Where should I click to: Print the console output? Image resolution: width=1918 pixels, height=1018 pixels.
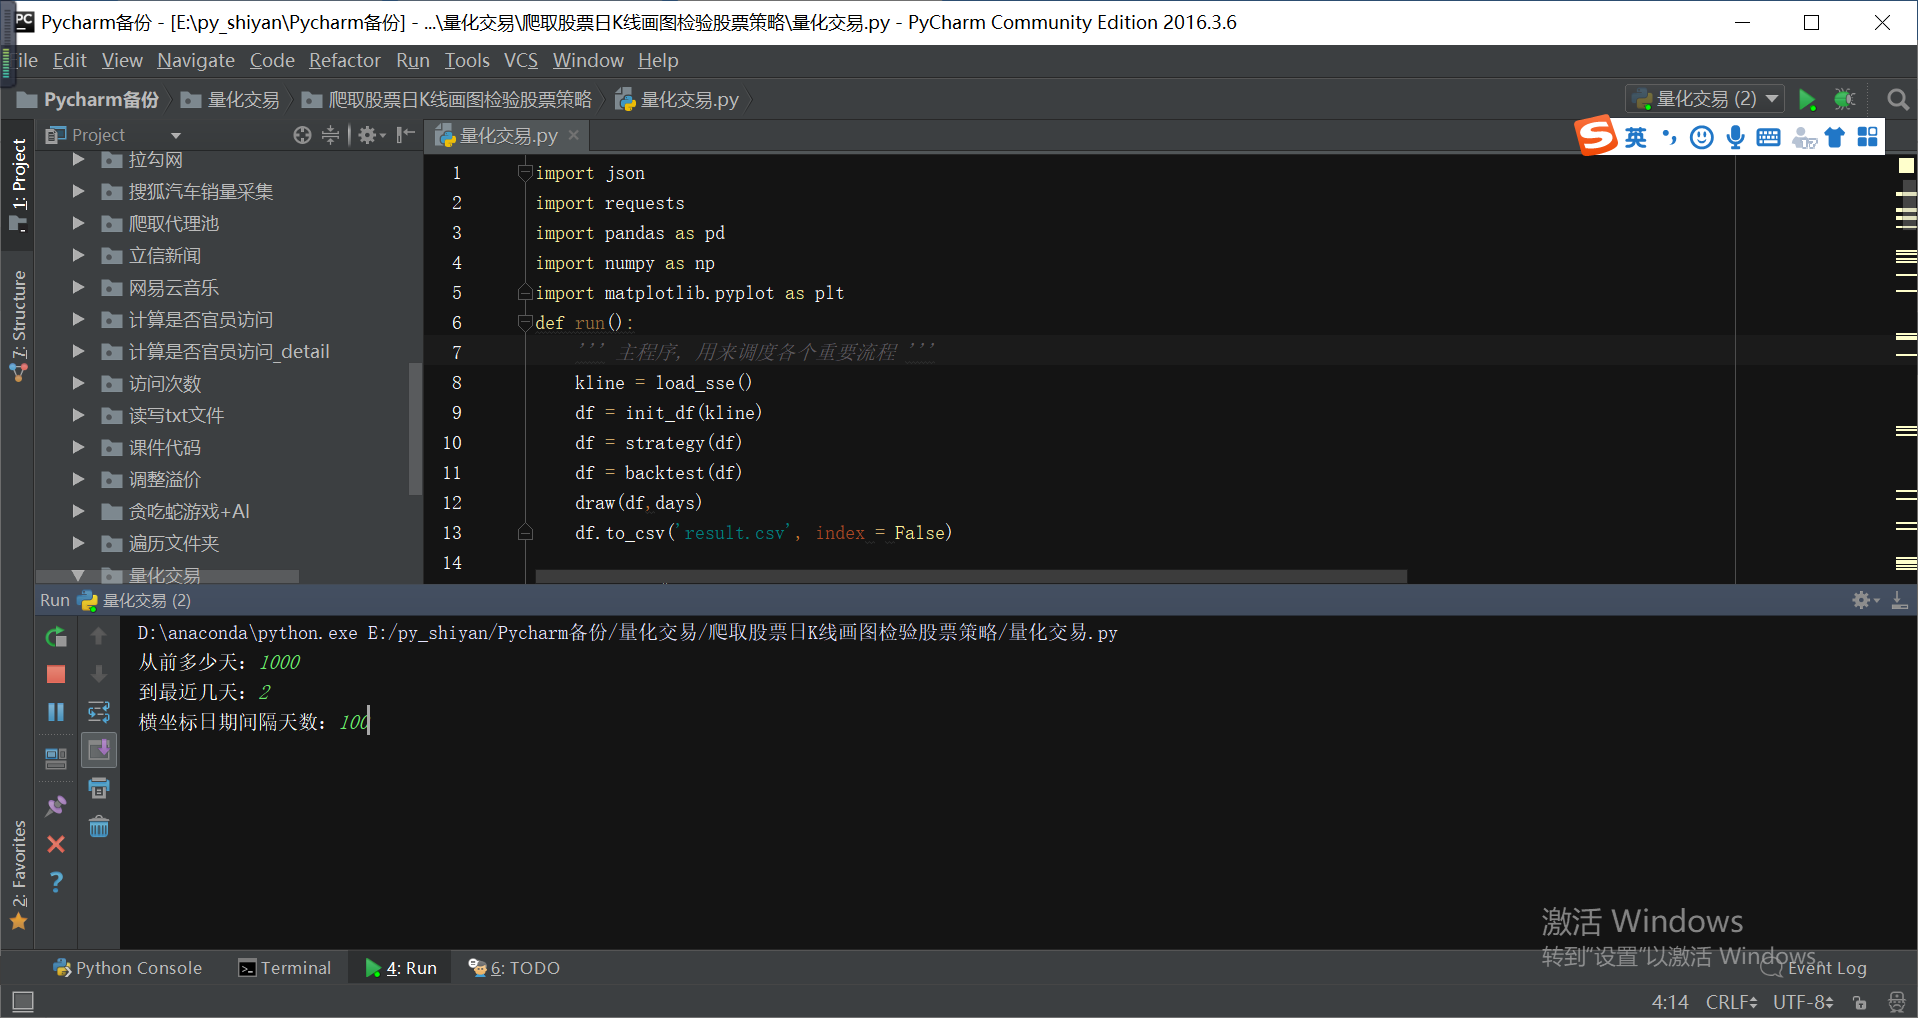click(99, 788)
